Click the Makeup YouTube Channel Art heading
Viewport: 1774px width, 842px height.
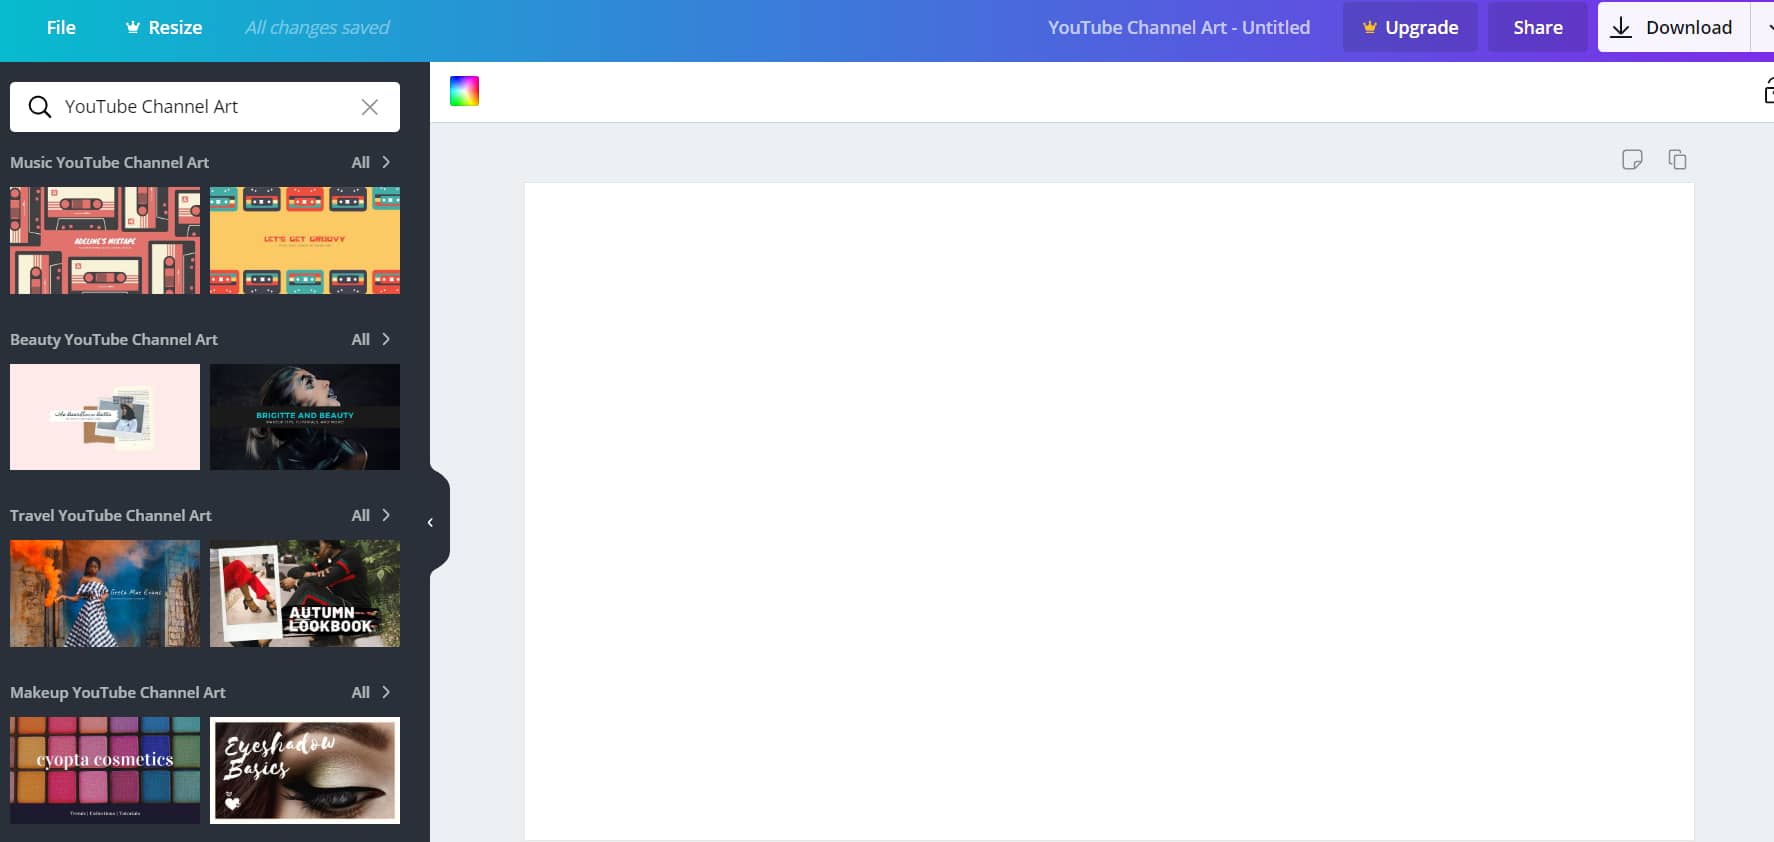pos(118,692)
